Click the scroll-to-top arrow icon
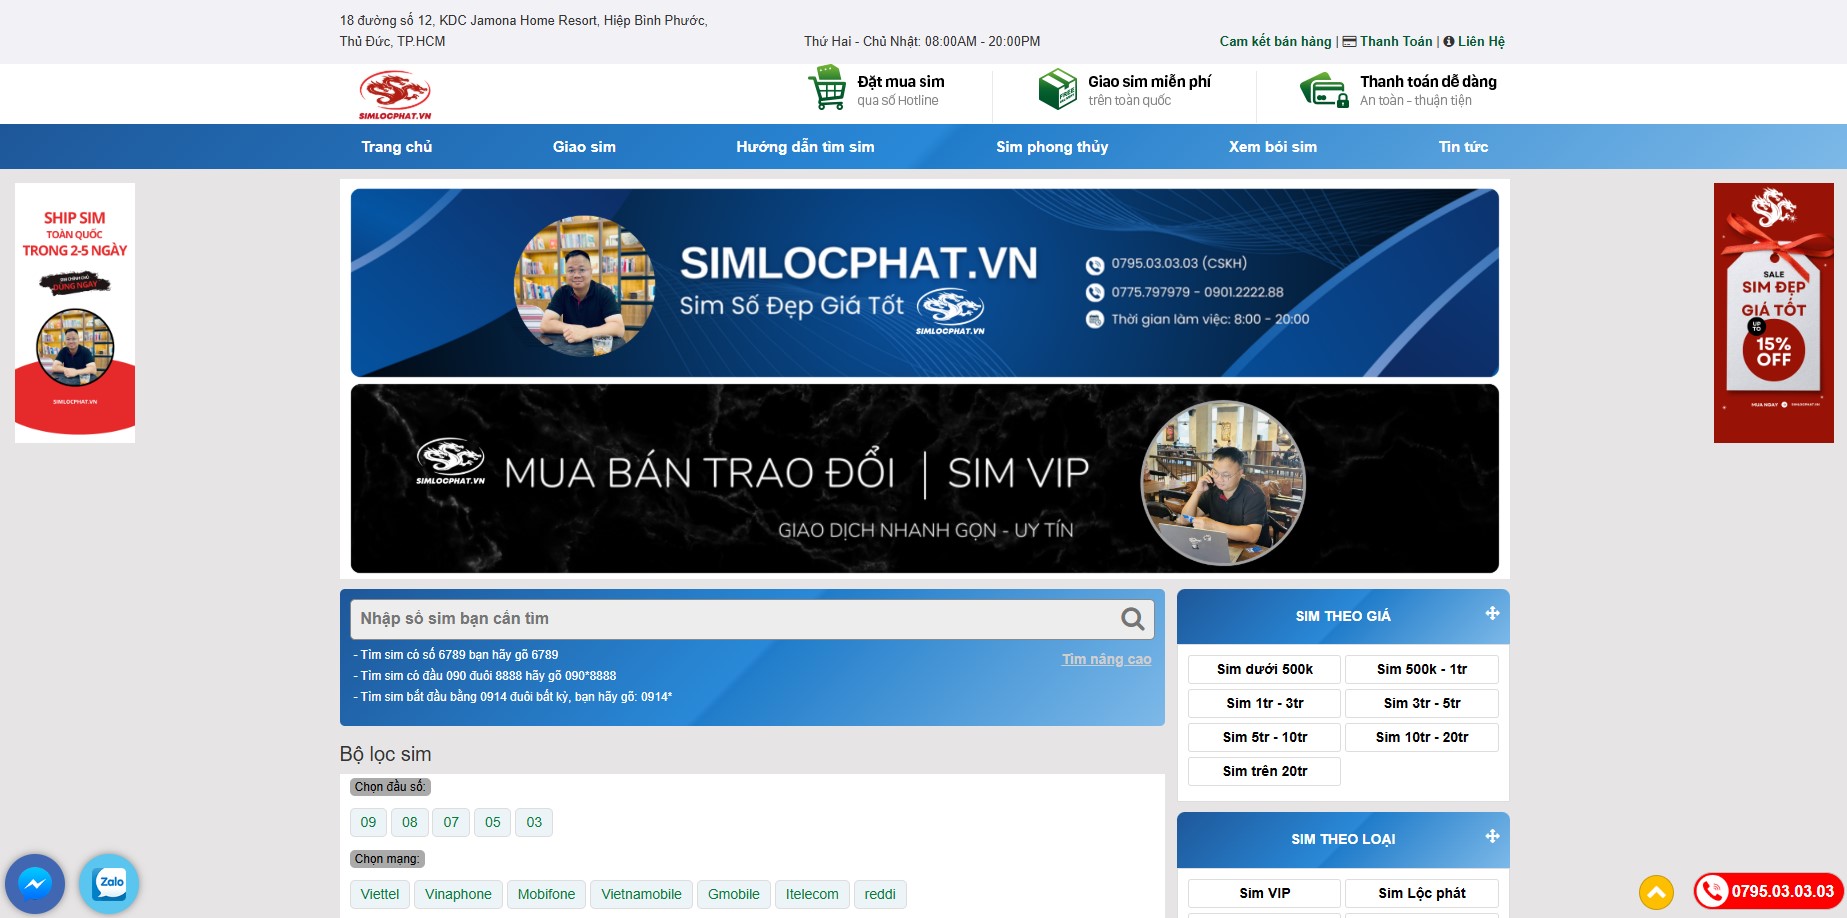Image resolution: width=1847 pixels, height=918 pixels. (x=1658, y=890)
